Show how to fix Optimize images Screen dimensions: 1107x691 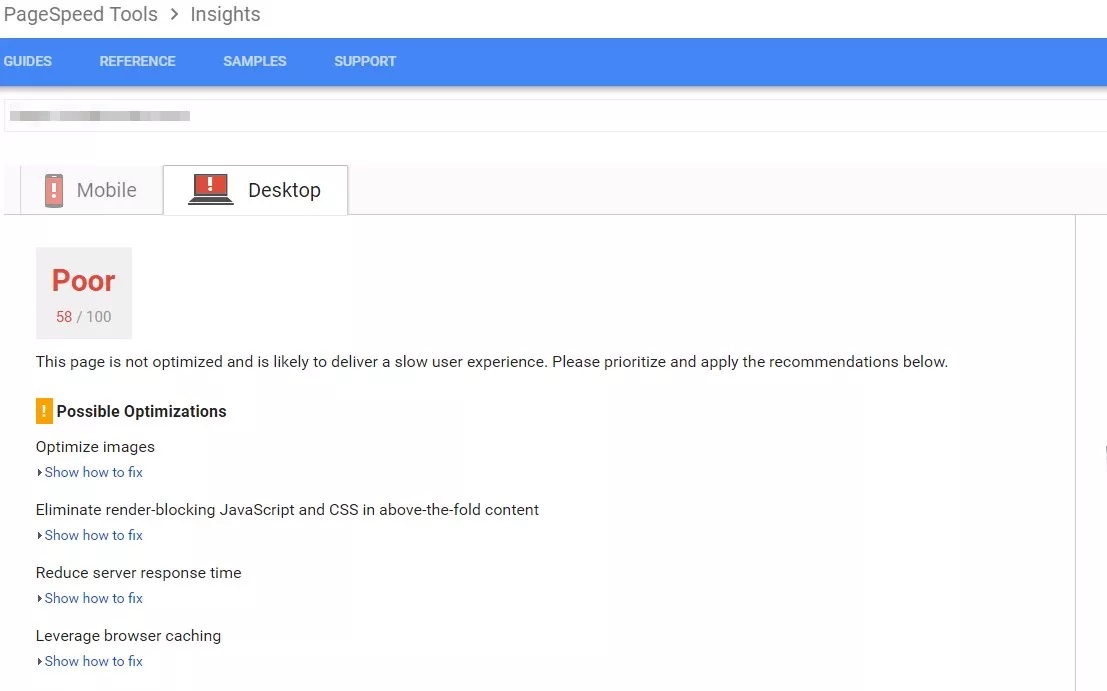click(x=93, y=472)
